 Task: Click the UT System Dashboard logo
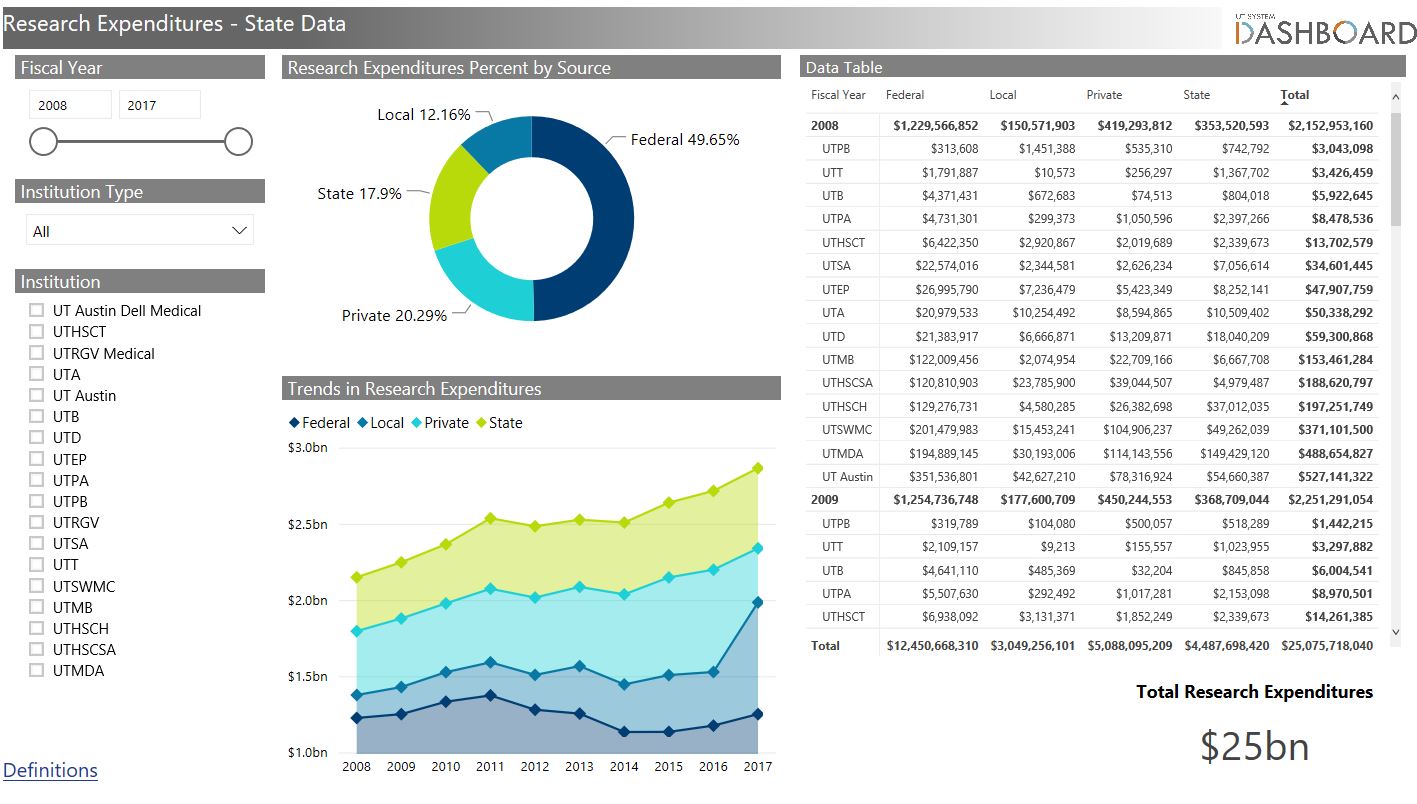tap(1325, 30)
